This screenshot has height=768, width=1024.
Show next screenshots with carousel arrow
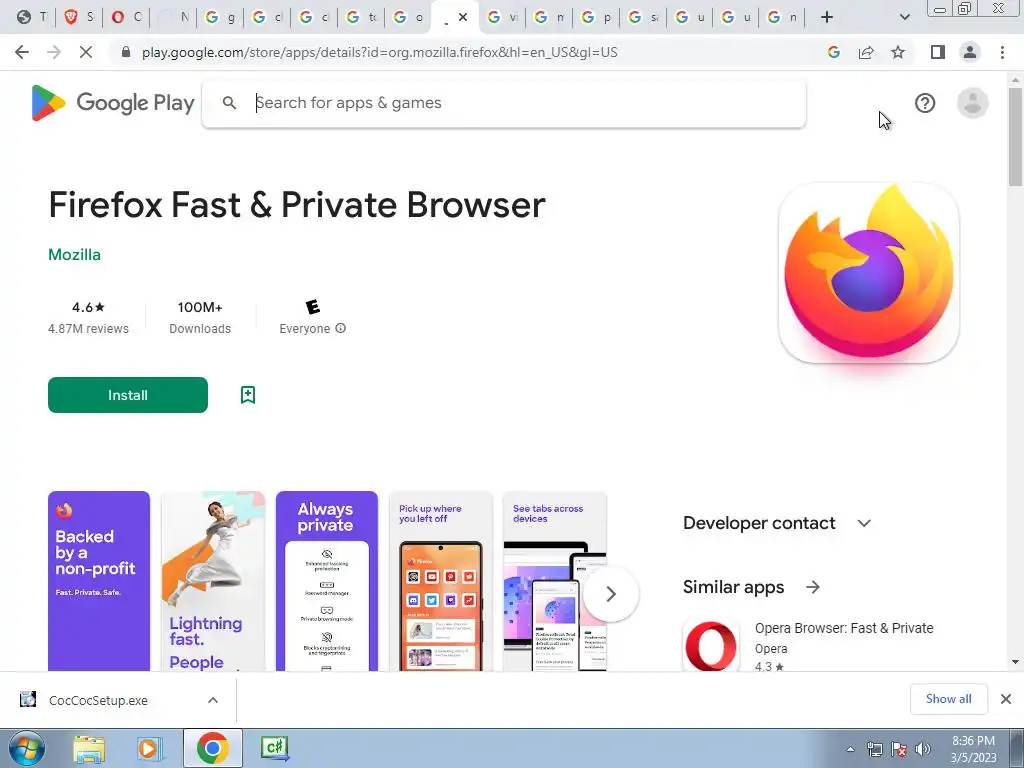point(611,594)
